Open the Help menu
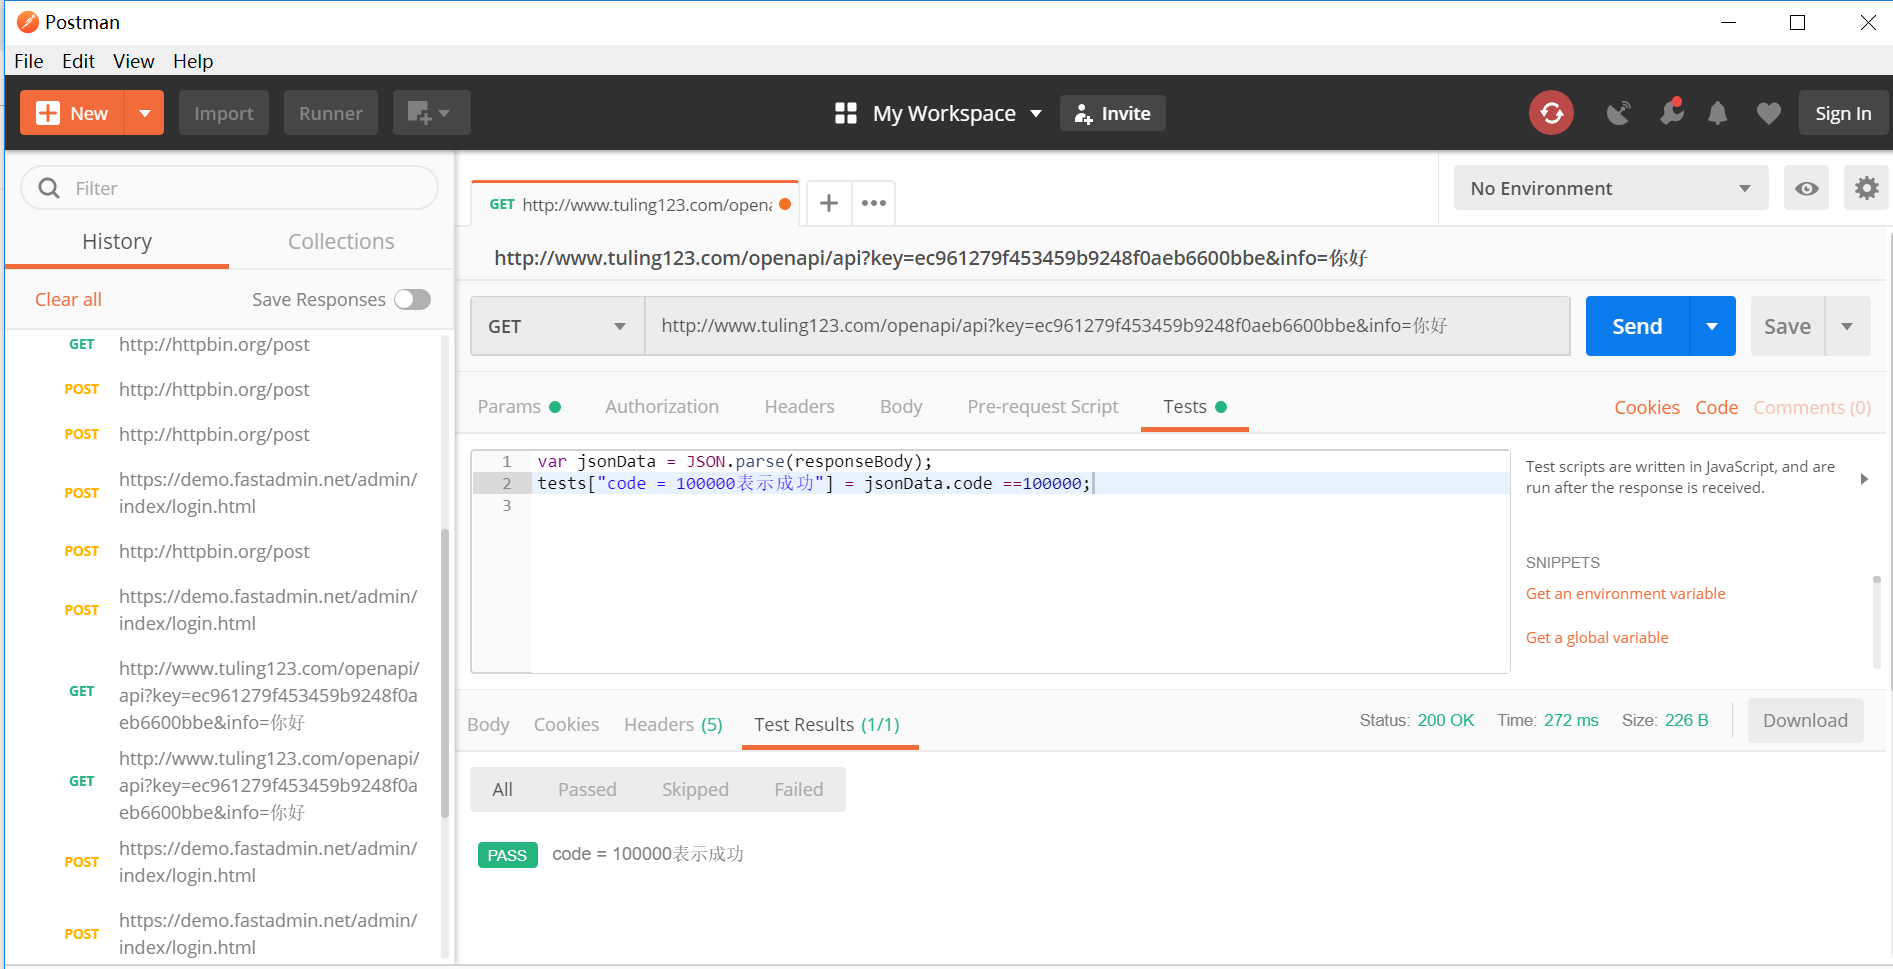Viewport: 1893px width, 969px height. tap(193, 61)
